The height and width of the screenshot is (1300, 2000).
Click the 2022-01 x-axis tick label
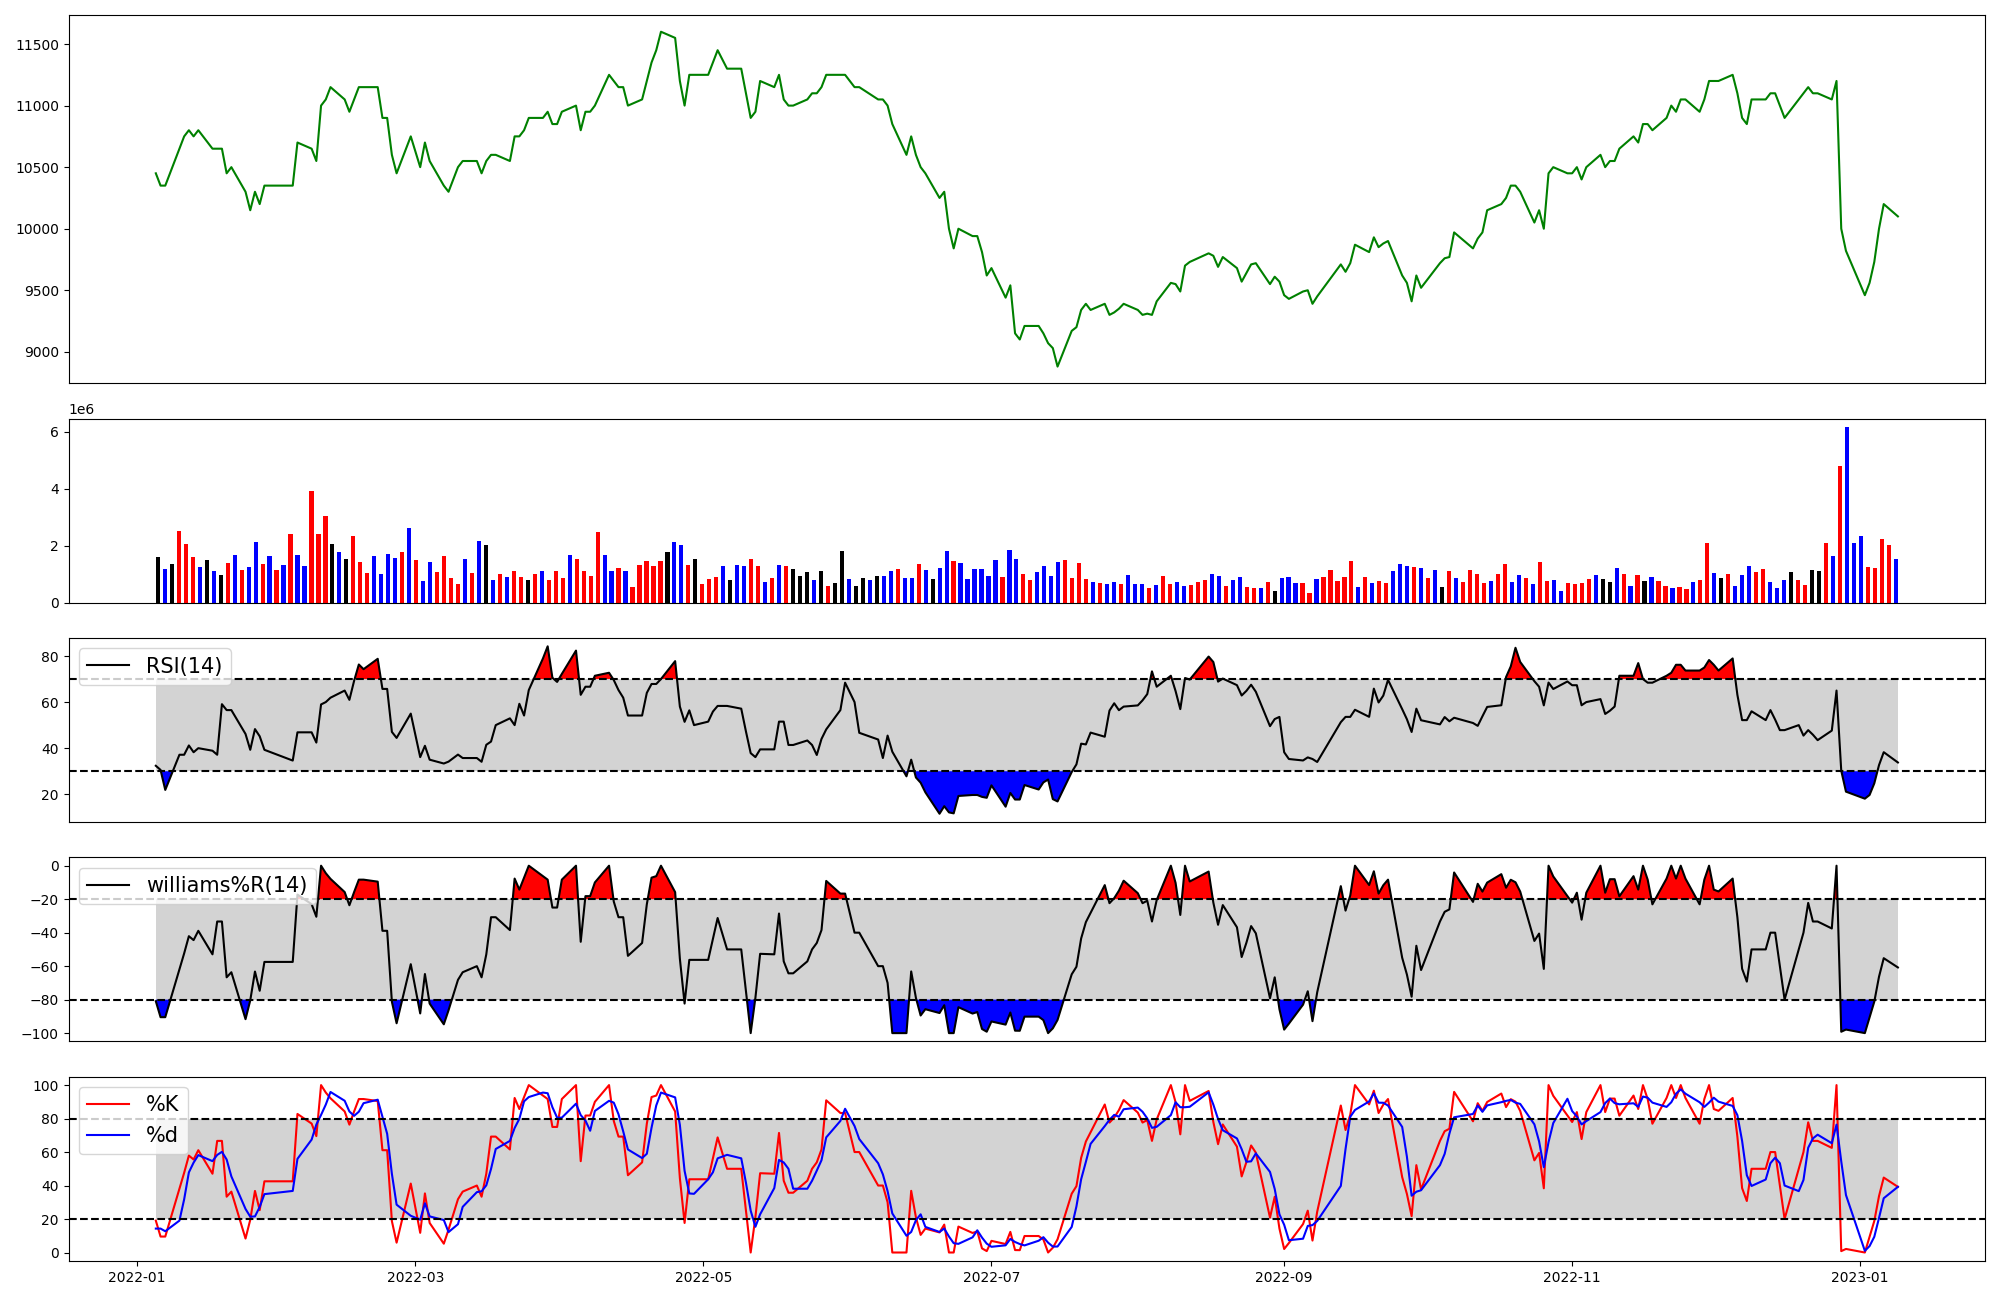click(x=136, y=1277)
